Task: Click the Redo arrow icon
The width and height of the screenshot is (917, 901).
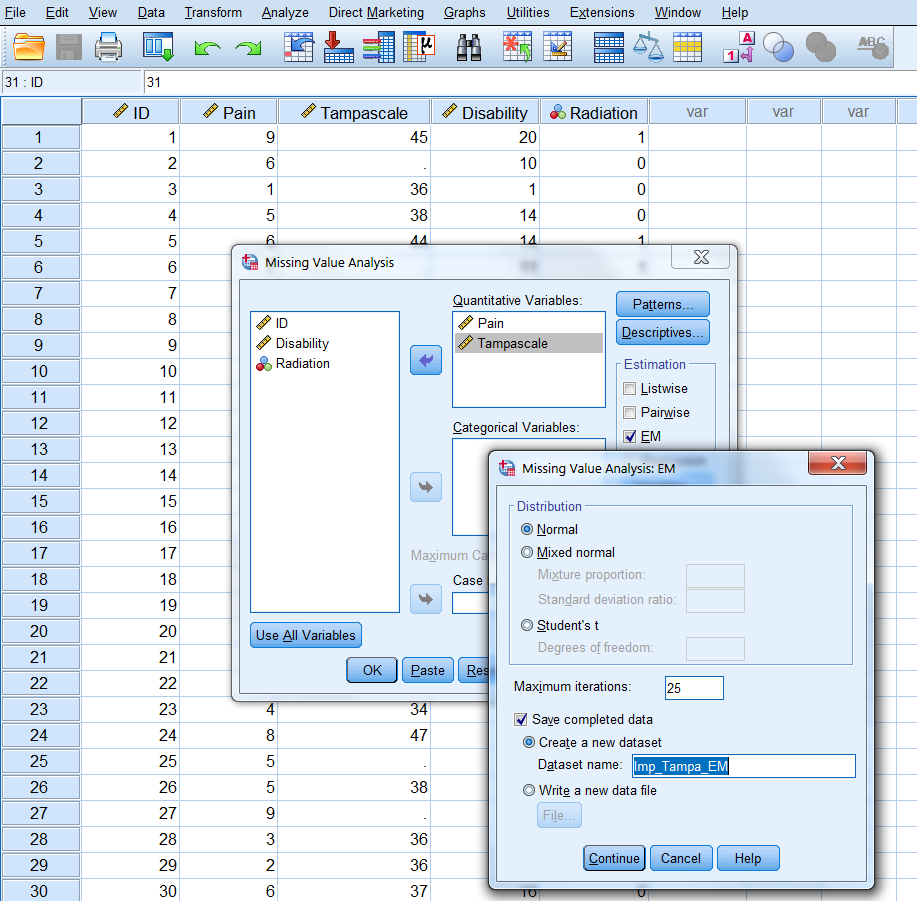Action: pos(248,47)
